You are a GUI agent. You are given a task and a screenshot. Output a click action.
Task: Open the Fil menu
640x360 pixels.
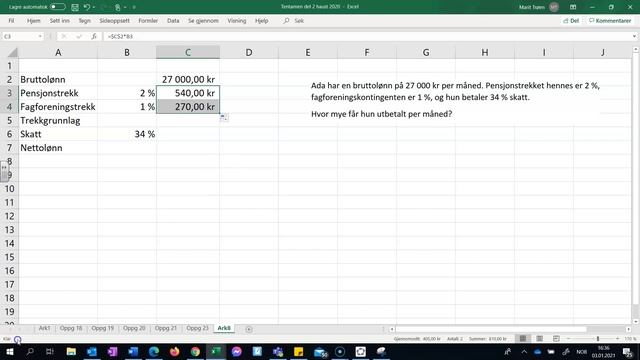(11, 21)
